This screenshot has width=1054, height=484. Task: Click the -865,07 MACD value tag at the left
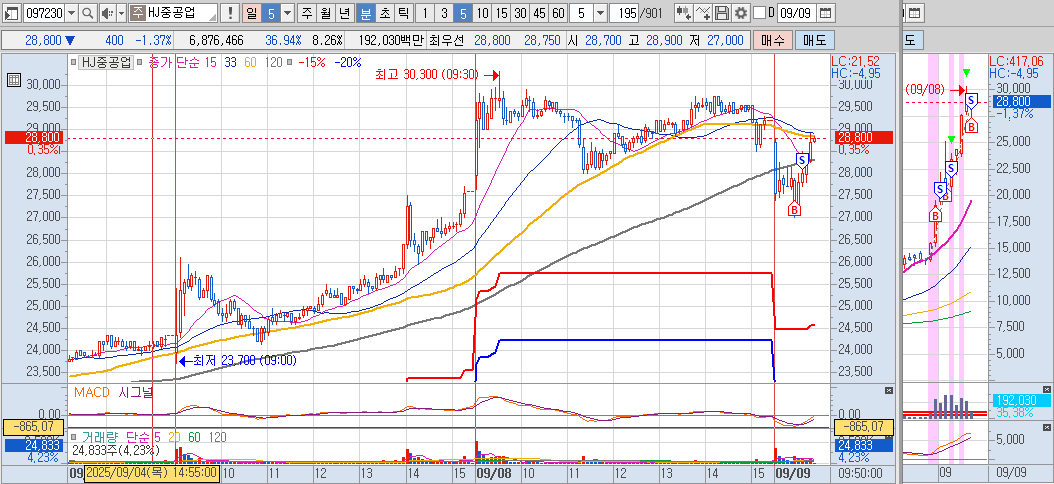click(34, 427)
